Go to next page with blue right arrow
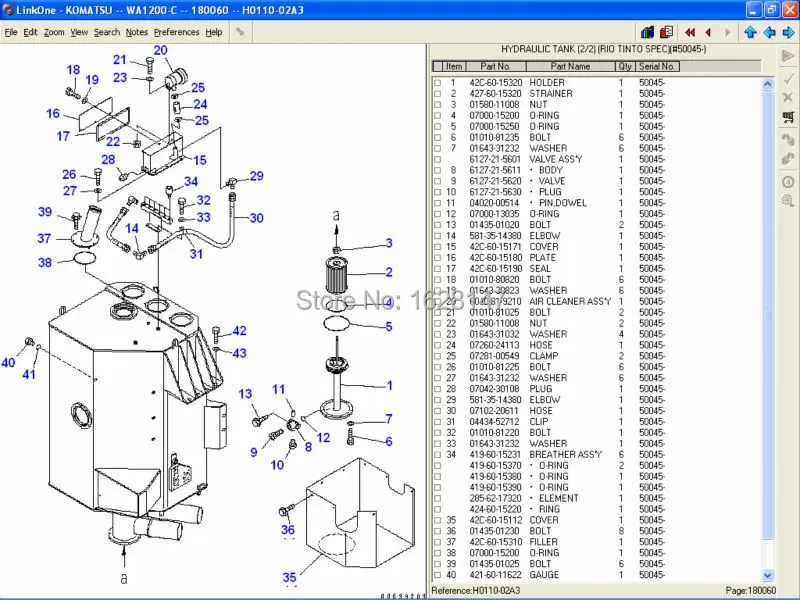Image resolution: width=800 pixels, height=600 pixels. pyautogui.click(x=787, y=31)
